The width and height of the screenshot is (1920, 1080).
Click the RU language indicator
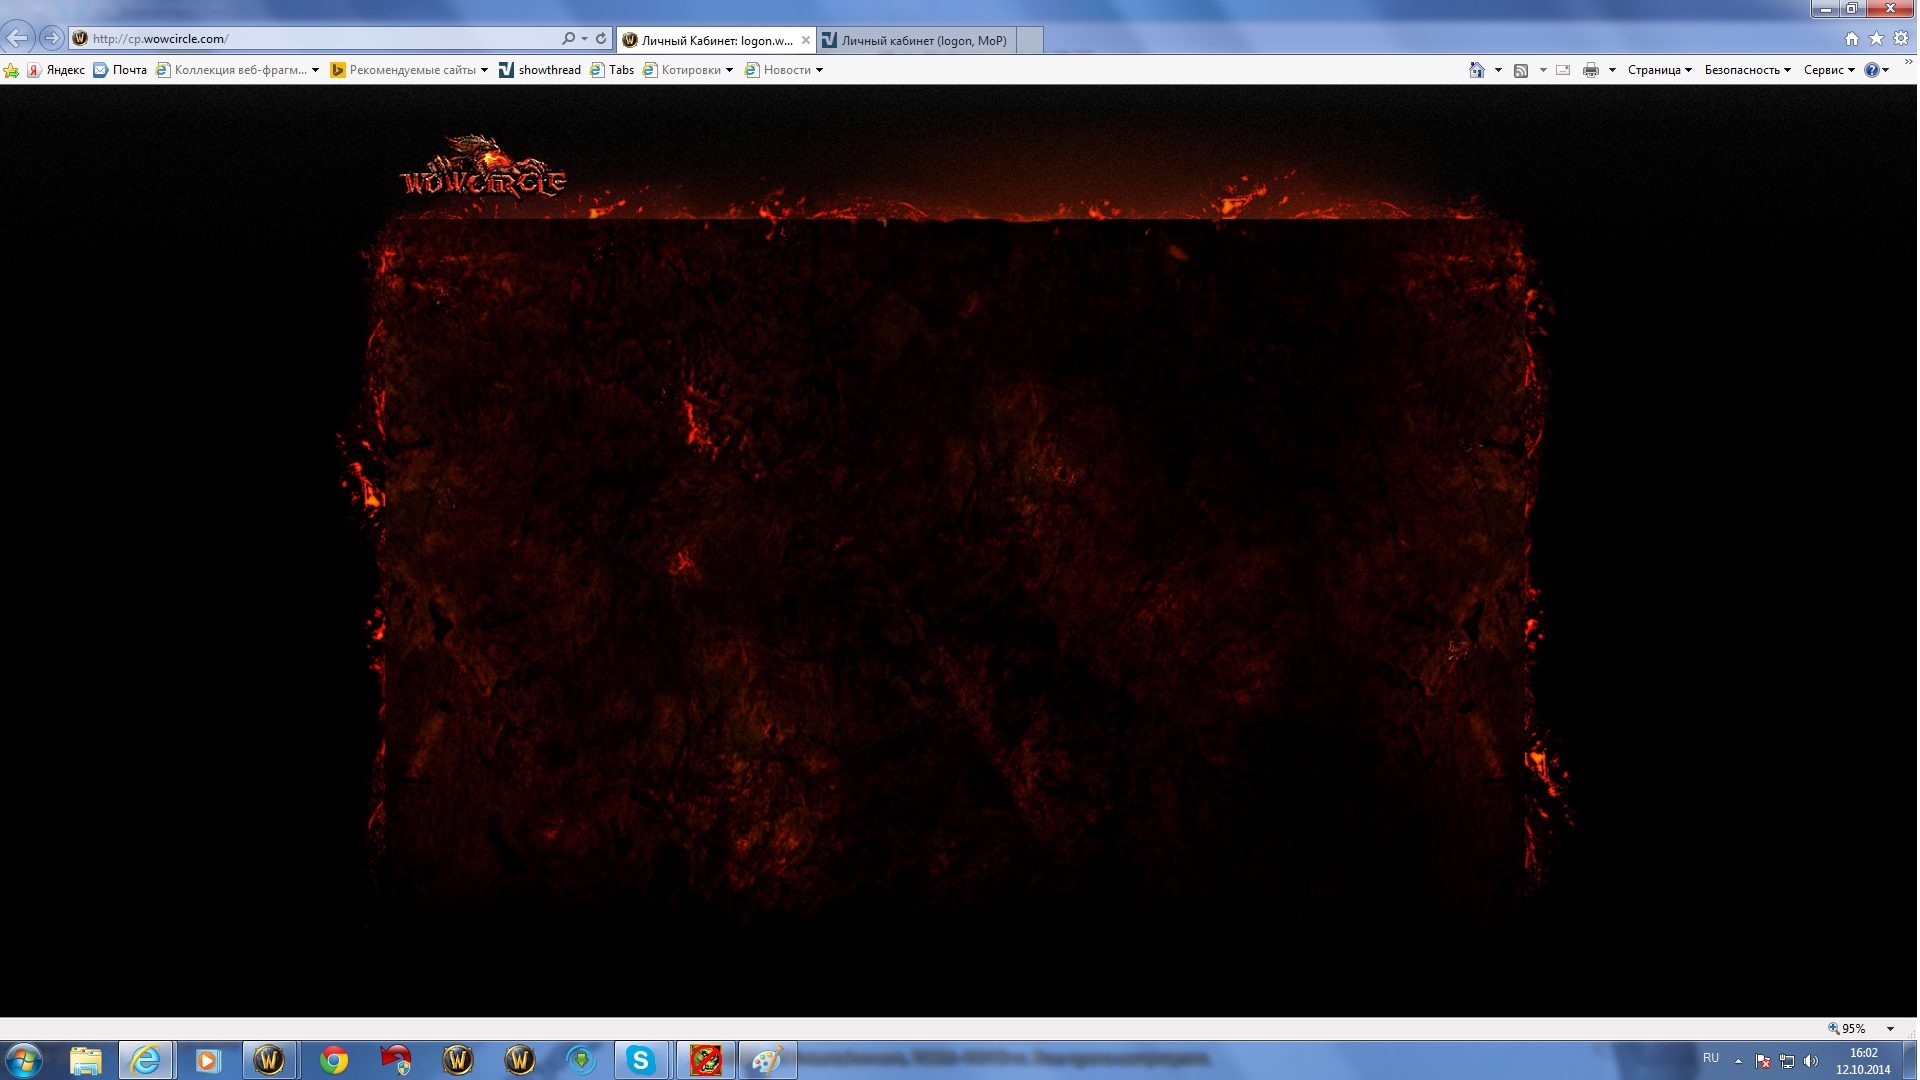pyautogui.click(x=1711, y=1058)
